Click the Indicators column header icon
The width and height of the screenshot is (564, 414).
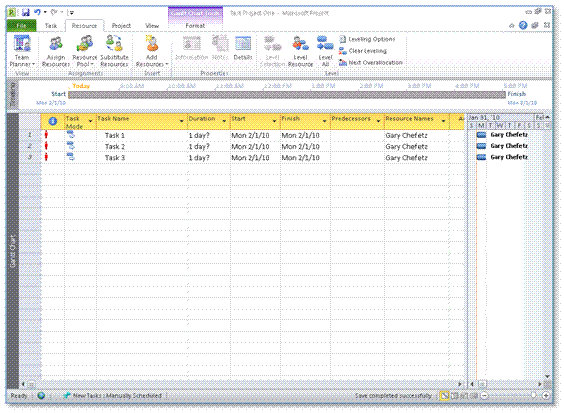pos(53,122)
